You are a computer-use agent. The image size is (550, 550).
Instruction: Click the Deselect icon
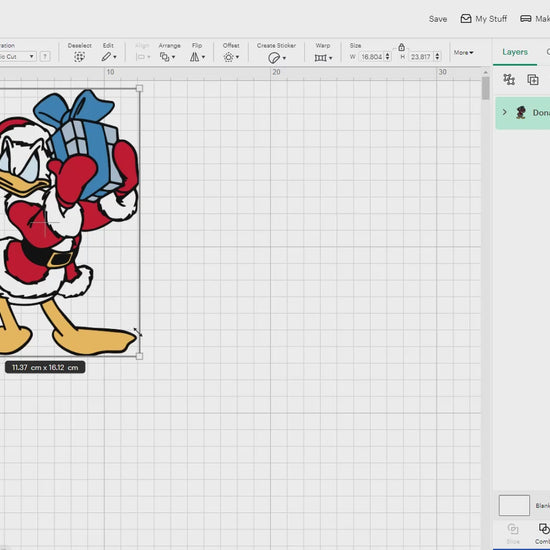(79, 57)
